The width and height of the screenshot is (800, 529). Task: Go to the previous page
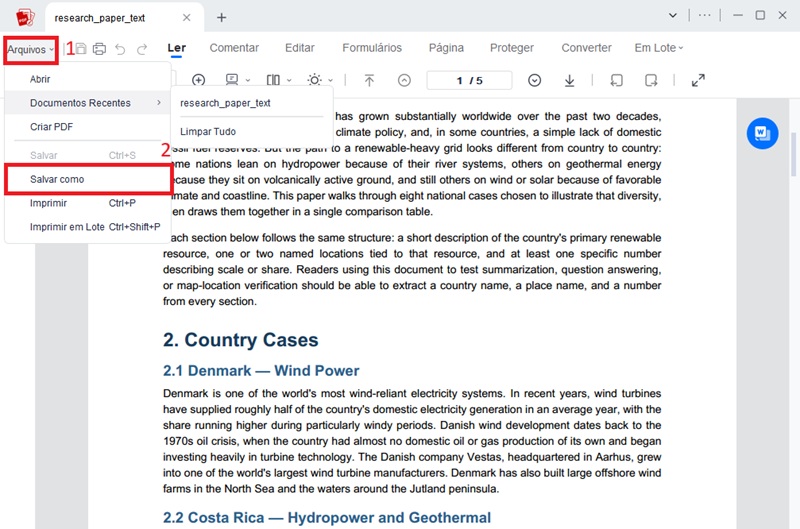tap(404, 80)
